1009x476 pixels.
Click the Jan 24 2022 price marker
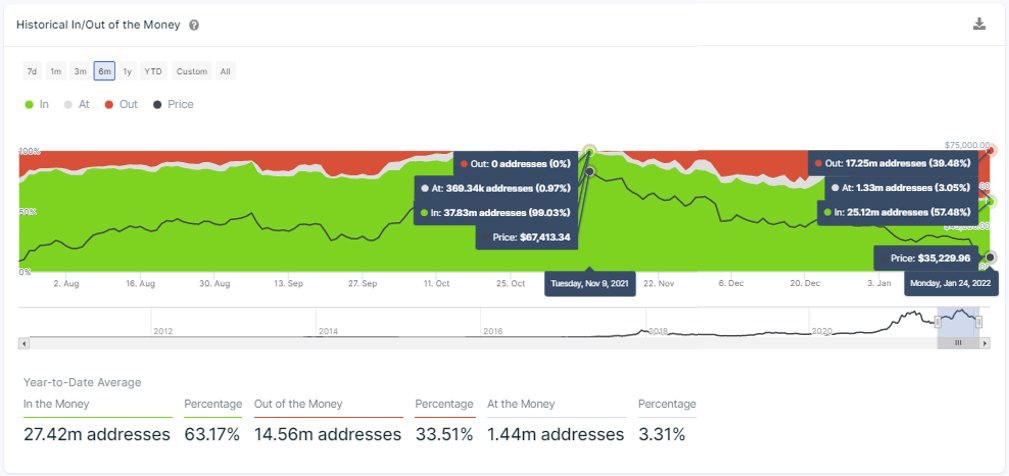(x=990, y=257)
